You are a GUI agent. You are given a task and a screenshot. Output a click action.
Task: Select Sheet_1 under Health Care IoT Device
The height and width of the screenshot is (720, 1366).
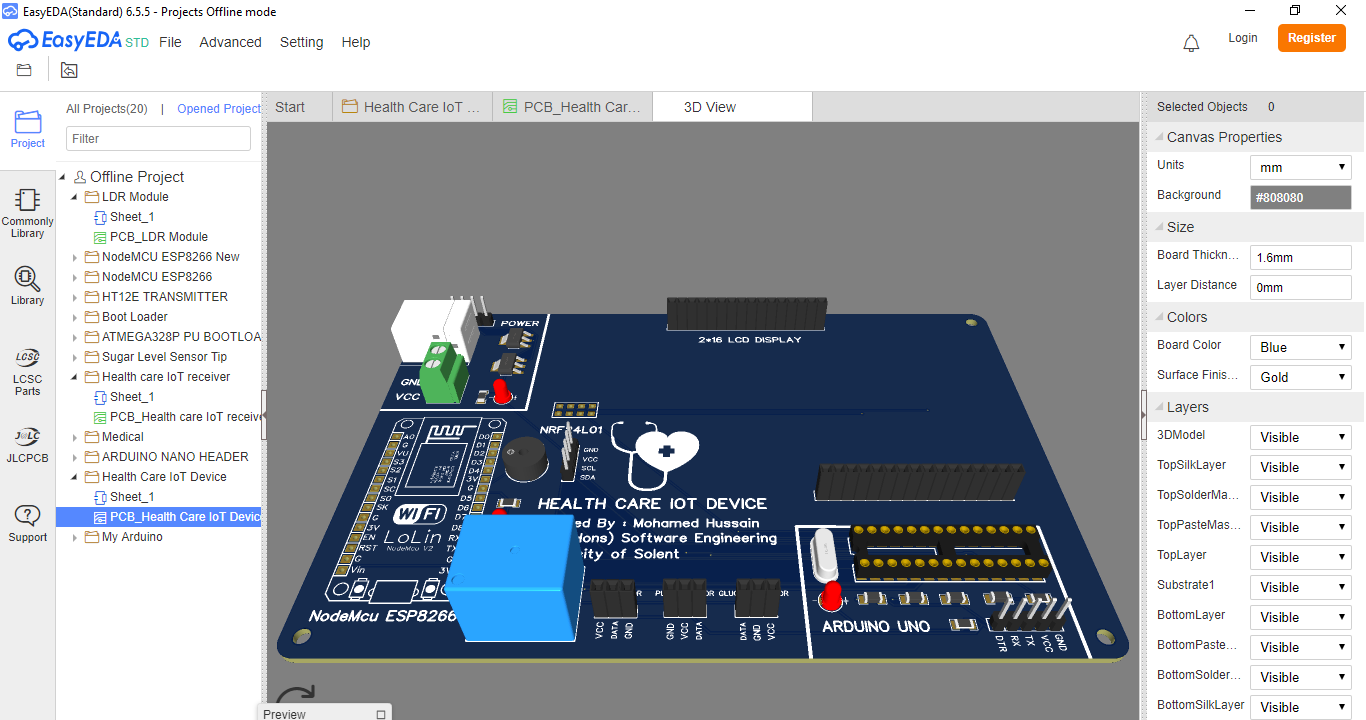tap(132, 497)
